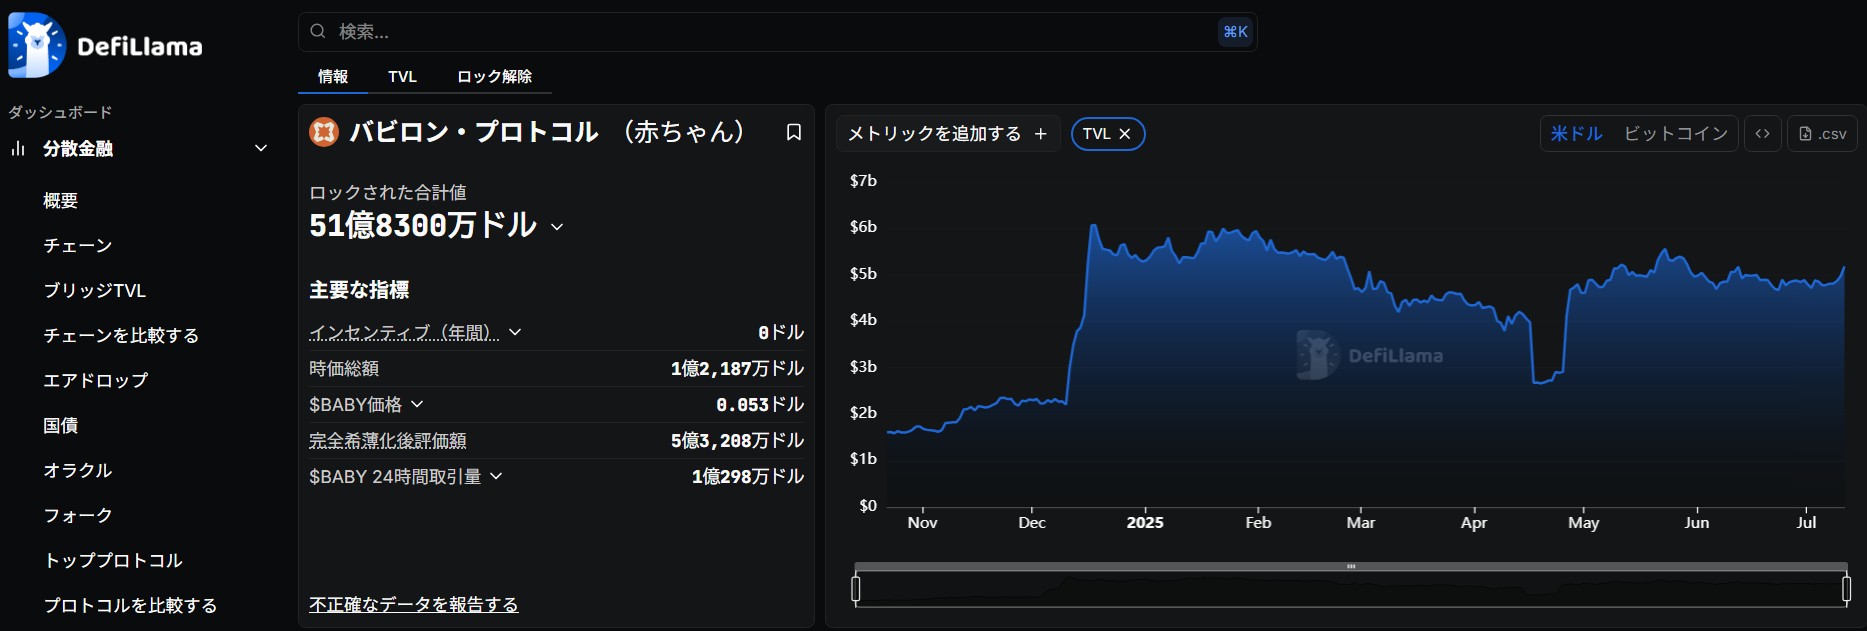Viewport: 1867px width, 631px height.
Task: Grab the left handle of chart range slider
Action: pyautogui.click(x=856, y=589)
